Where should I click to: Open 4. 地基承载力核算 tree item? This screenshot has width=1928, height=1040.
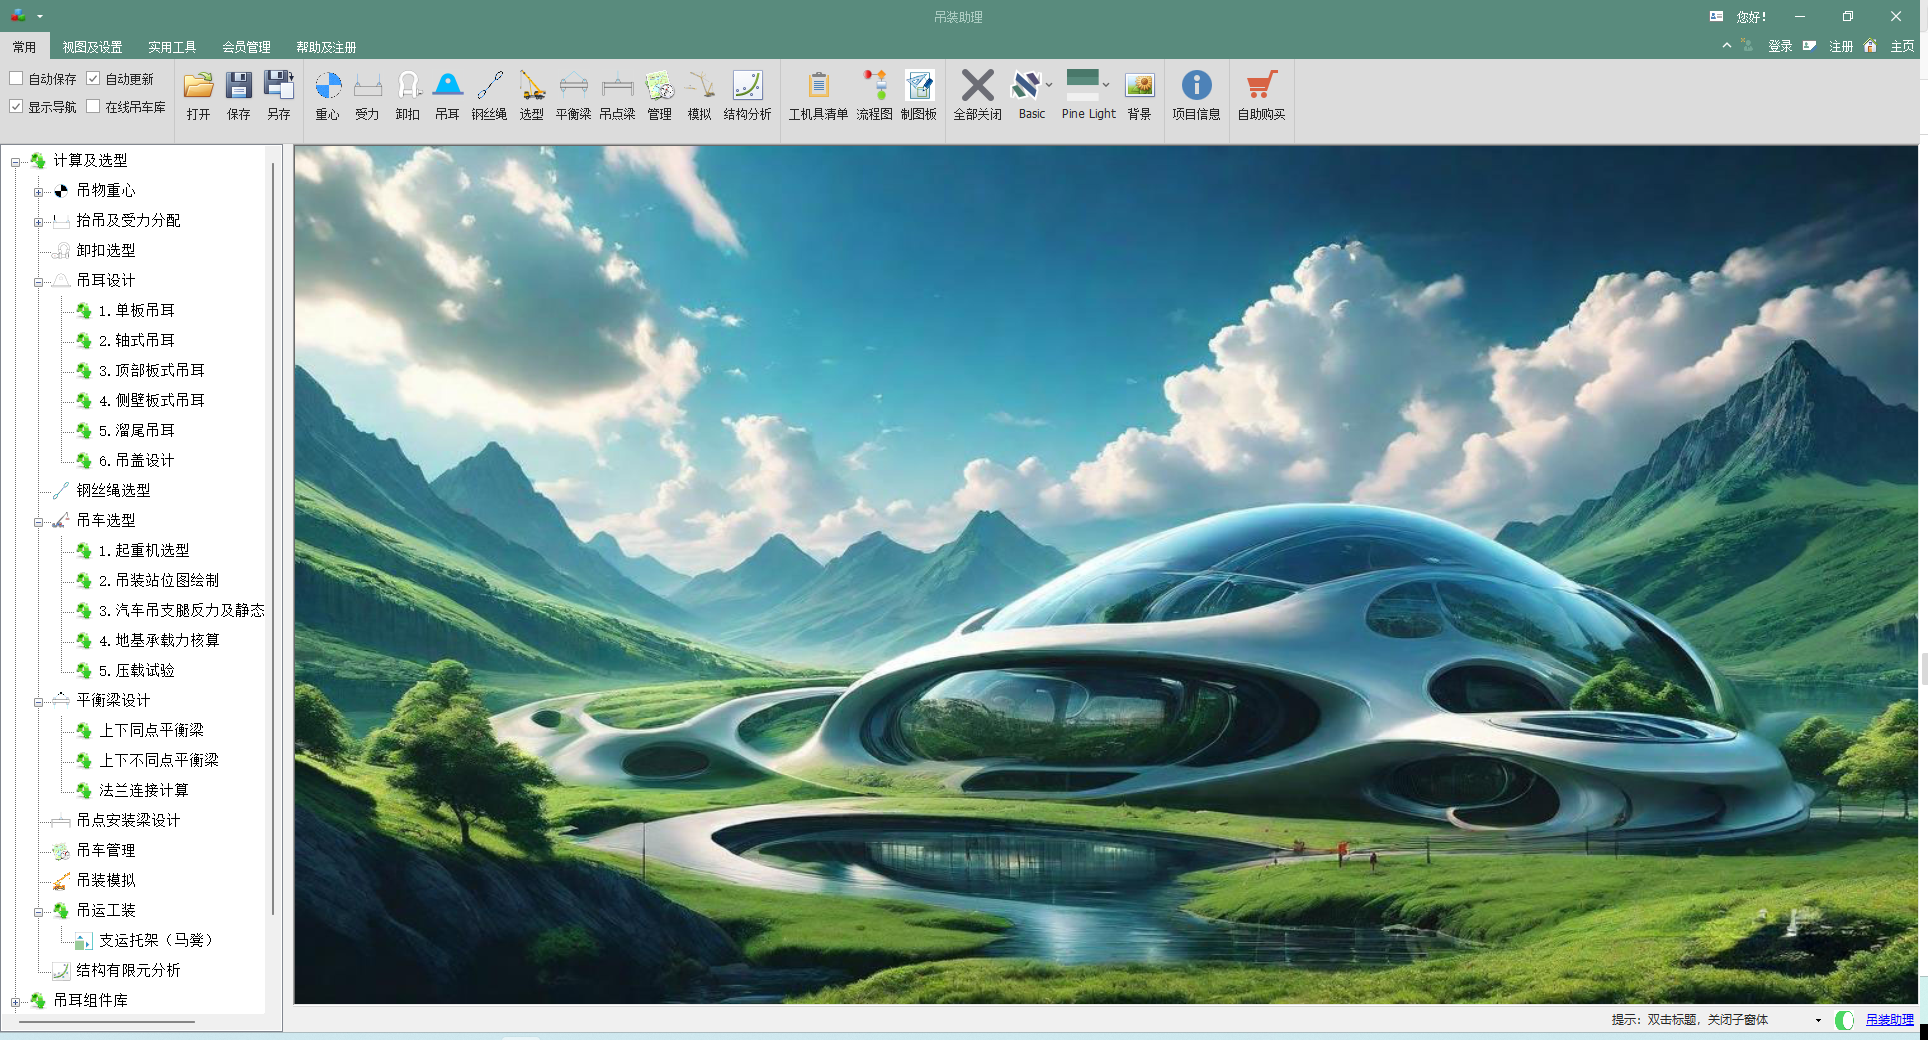pos(158,641)
